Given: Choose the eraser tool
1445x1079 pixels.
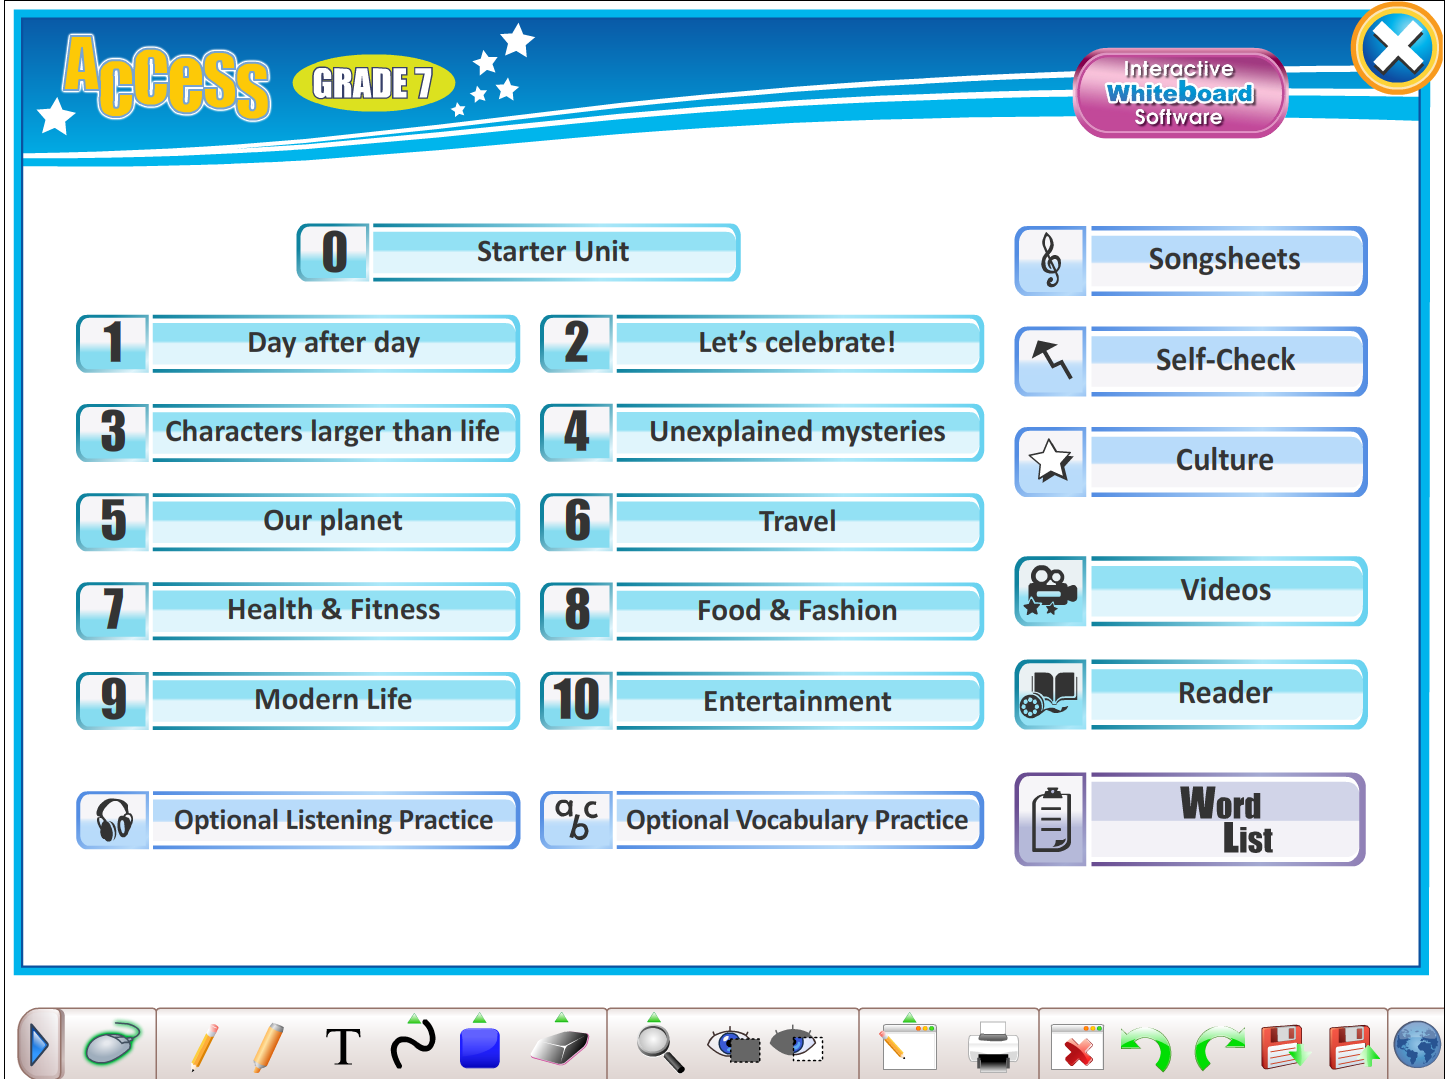Looking at the screenshot, I should 561,1045.
